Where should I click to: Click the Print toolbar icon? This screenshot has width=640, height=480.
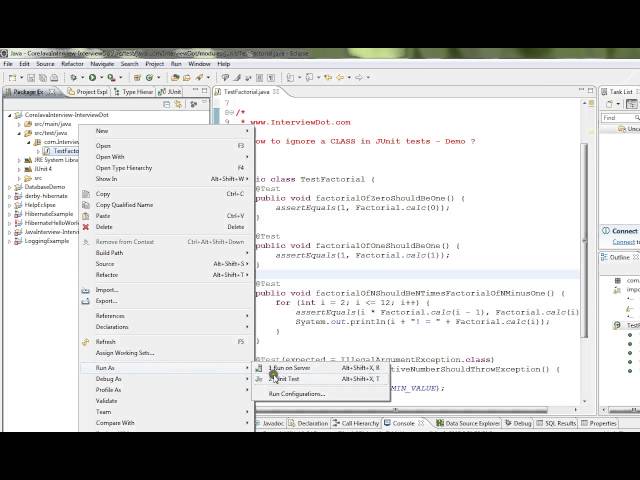[54, 78]
